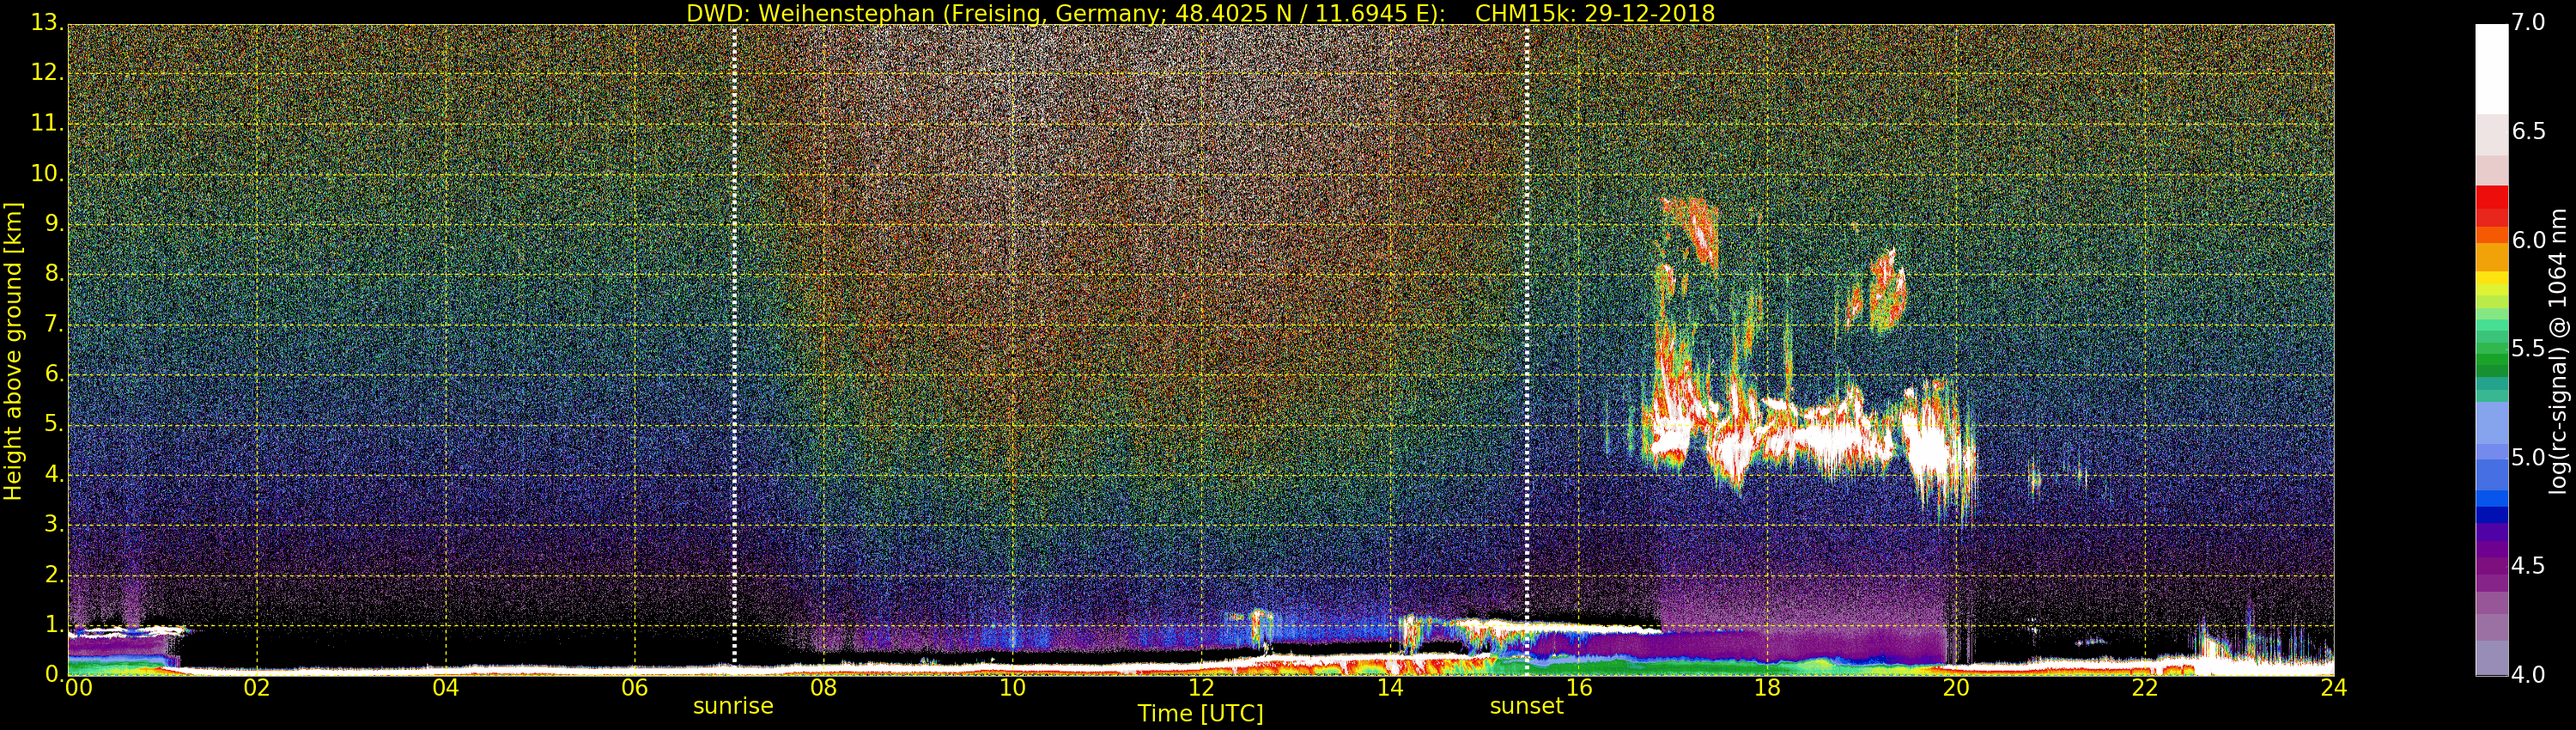Viewport: 2576px width, 730px height.
Task: Click the colorbar tick label 4.5
Action: [x=2528, y=566]
